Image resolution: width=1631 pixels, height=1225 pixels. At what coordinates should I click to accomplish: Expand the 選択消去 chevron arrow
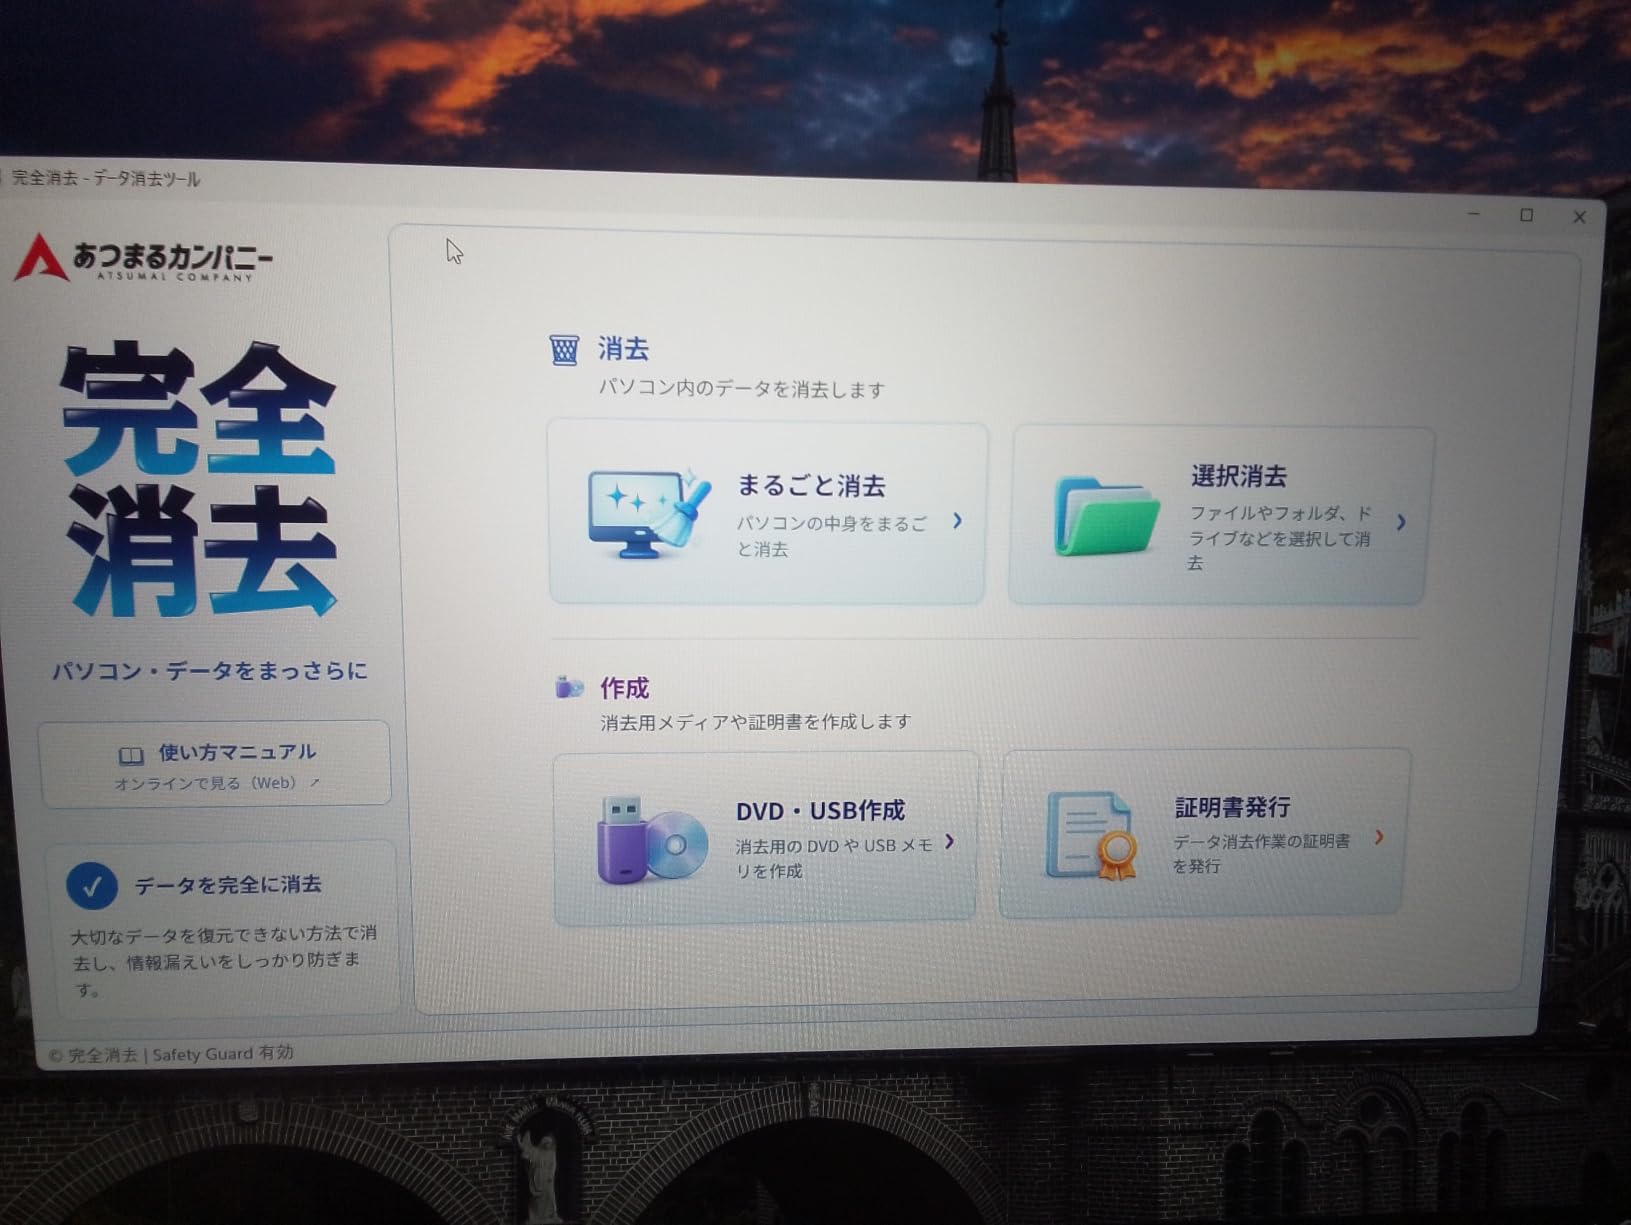(1401, 522)
